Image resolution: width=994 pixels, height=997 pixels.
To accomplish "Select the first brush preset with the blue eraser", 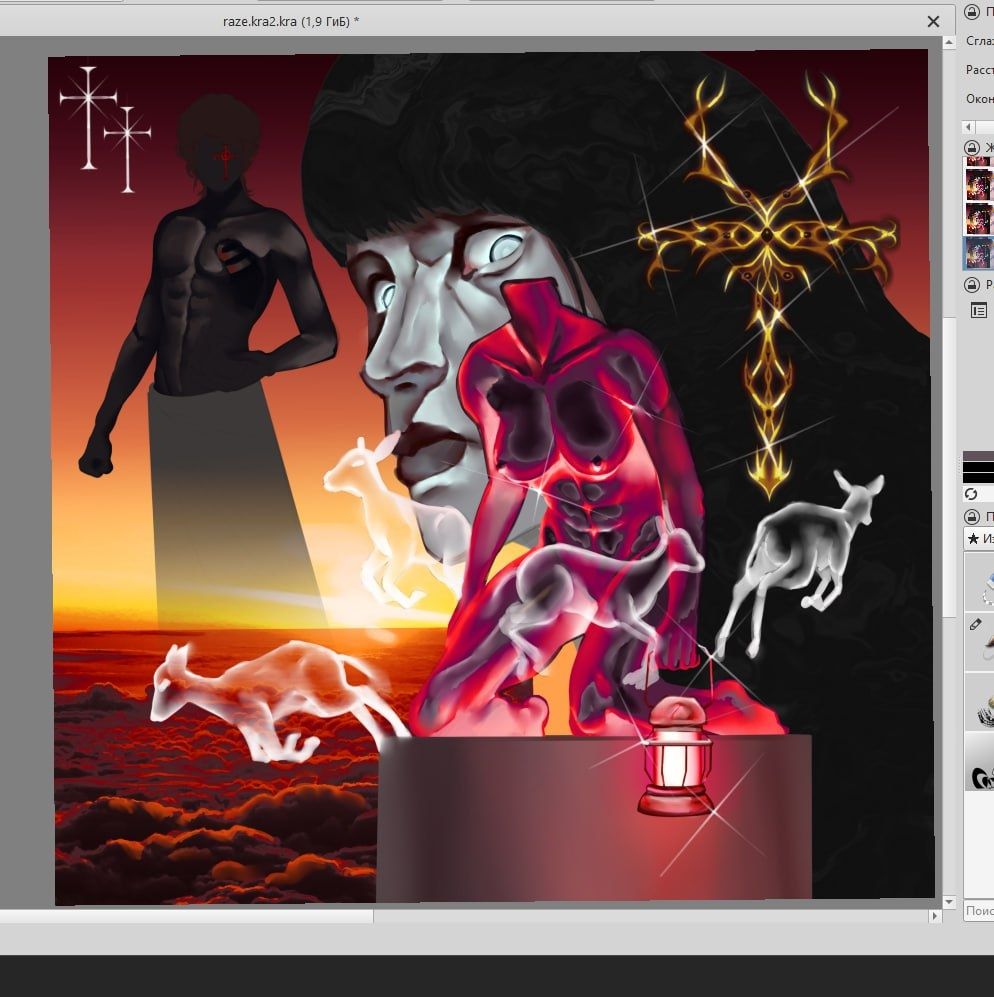I will (979, 582).
